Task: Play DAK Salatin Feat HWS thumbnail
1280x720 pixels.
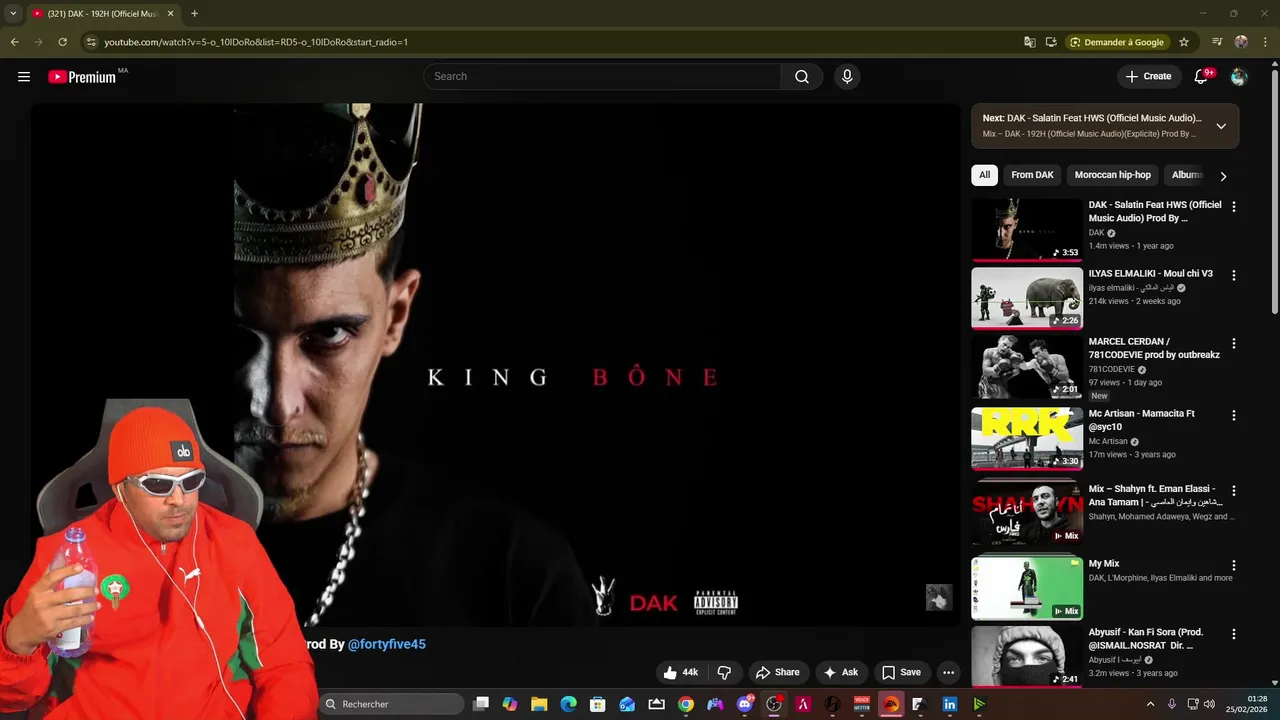Action: pyautogui.click(x=1027, y=229)
